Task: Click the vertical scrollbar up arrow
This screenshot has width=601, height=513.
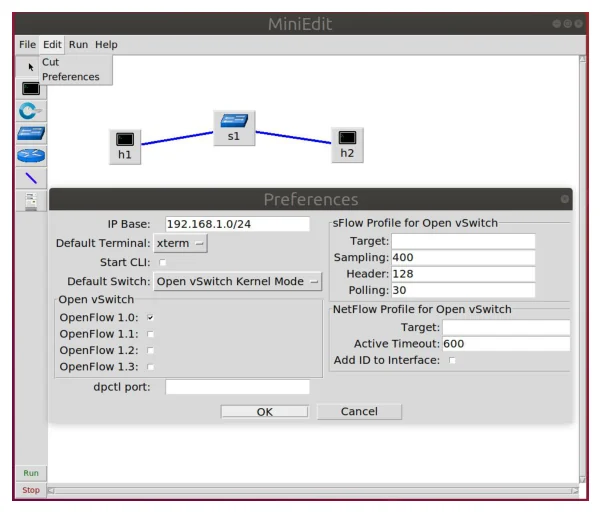Action: pyautogui.click(x=583, y=59)
